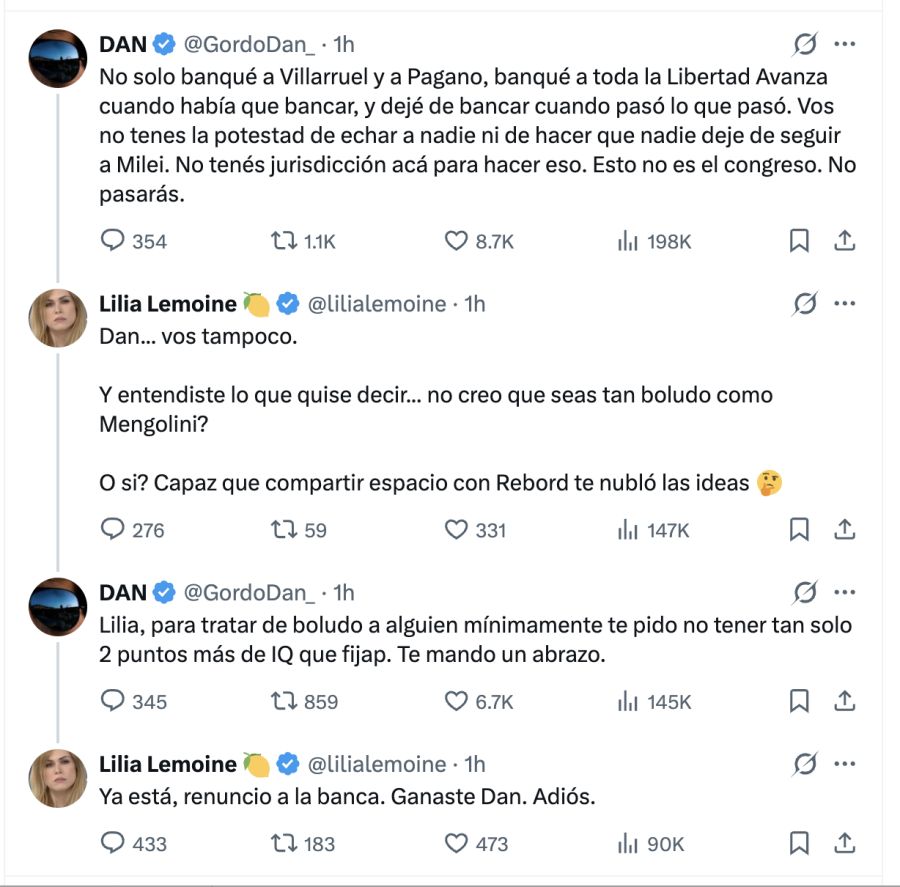The height and width of the screenshot is (887, 900).
Task: Bookmark DAN's first tweet
Action: click(x=799, y=241)
